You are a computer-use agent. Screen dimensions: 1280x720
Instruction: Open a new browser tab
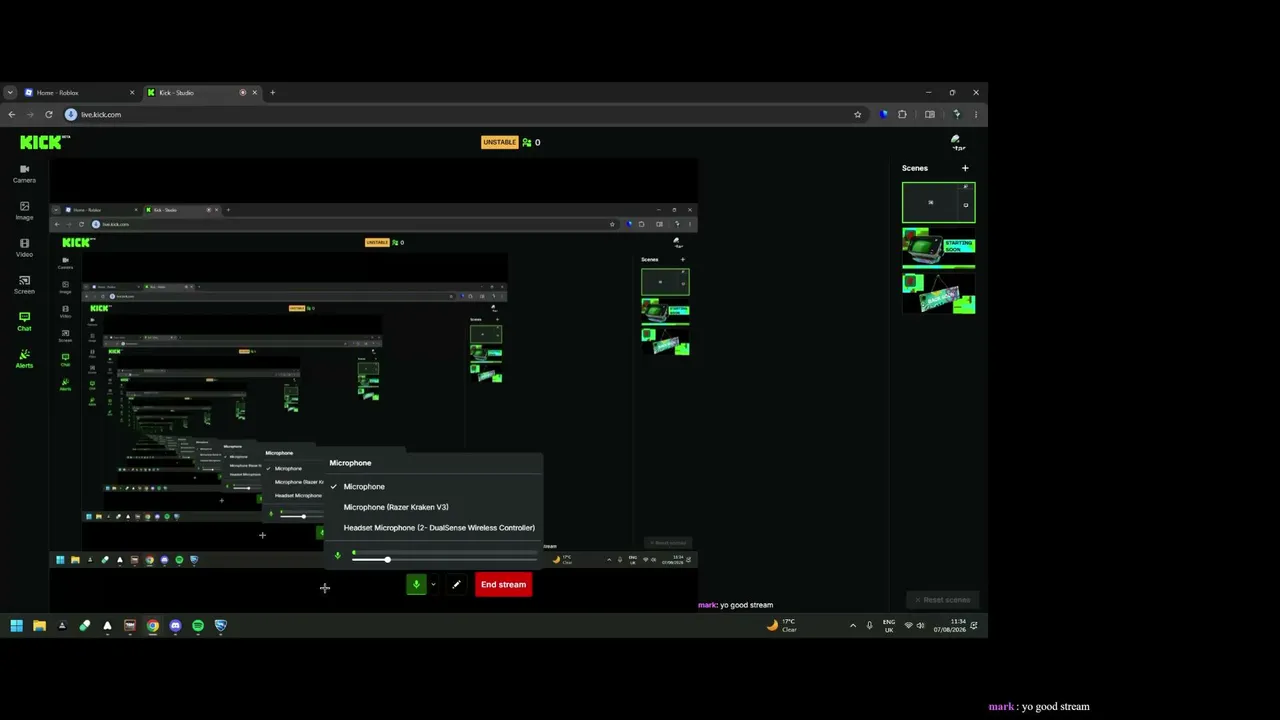[x=272, y=92]
